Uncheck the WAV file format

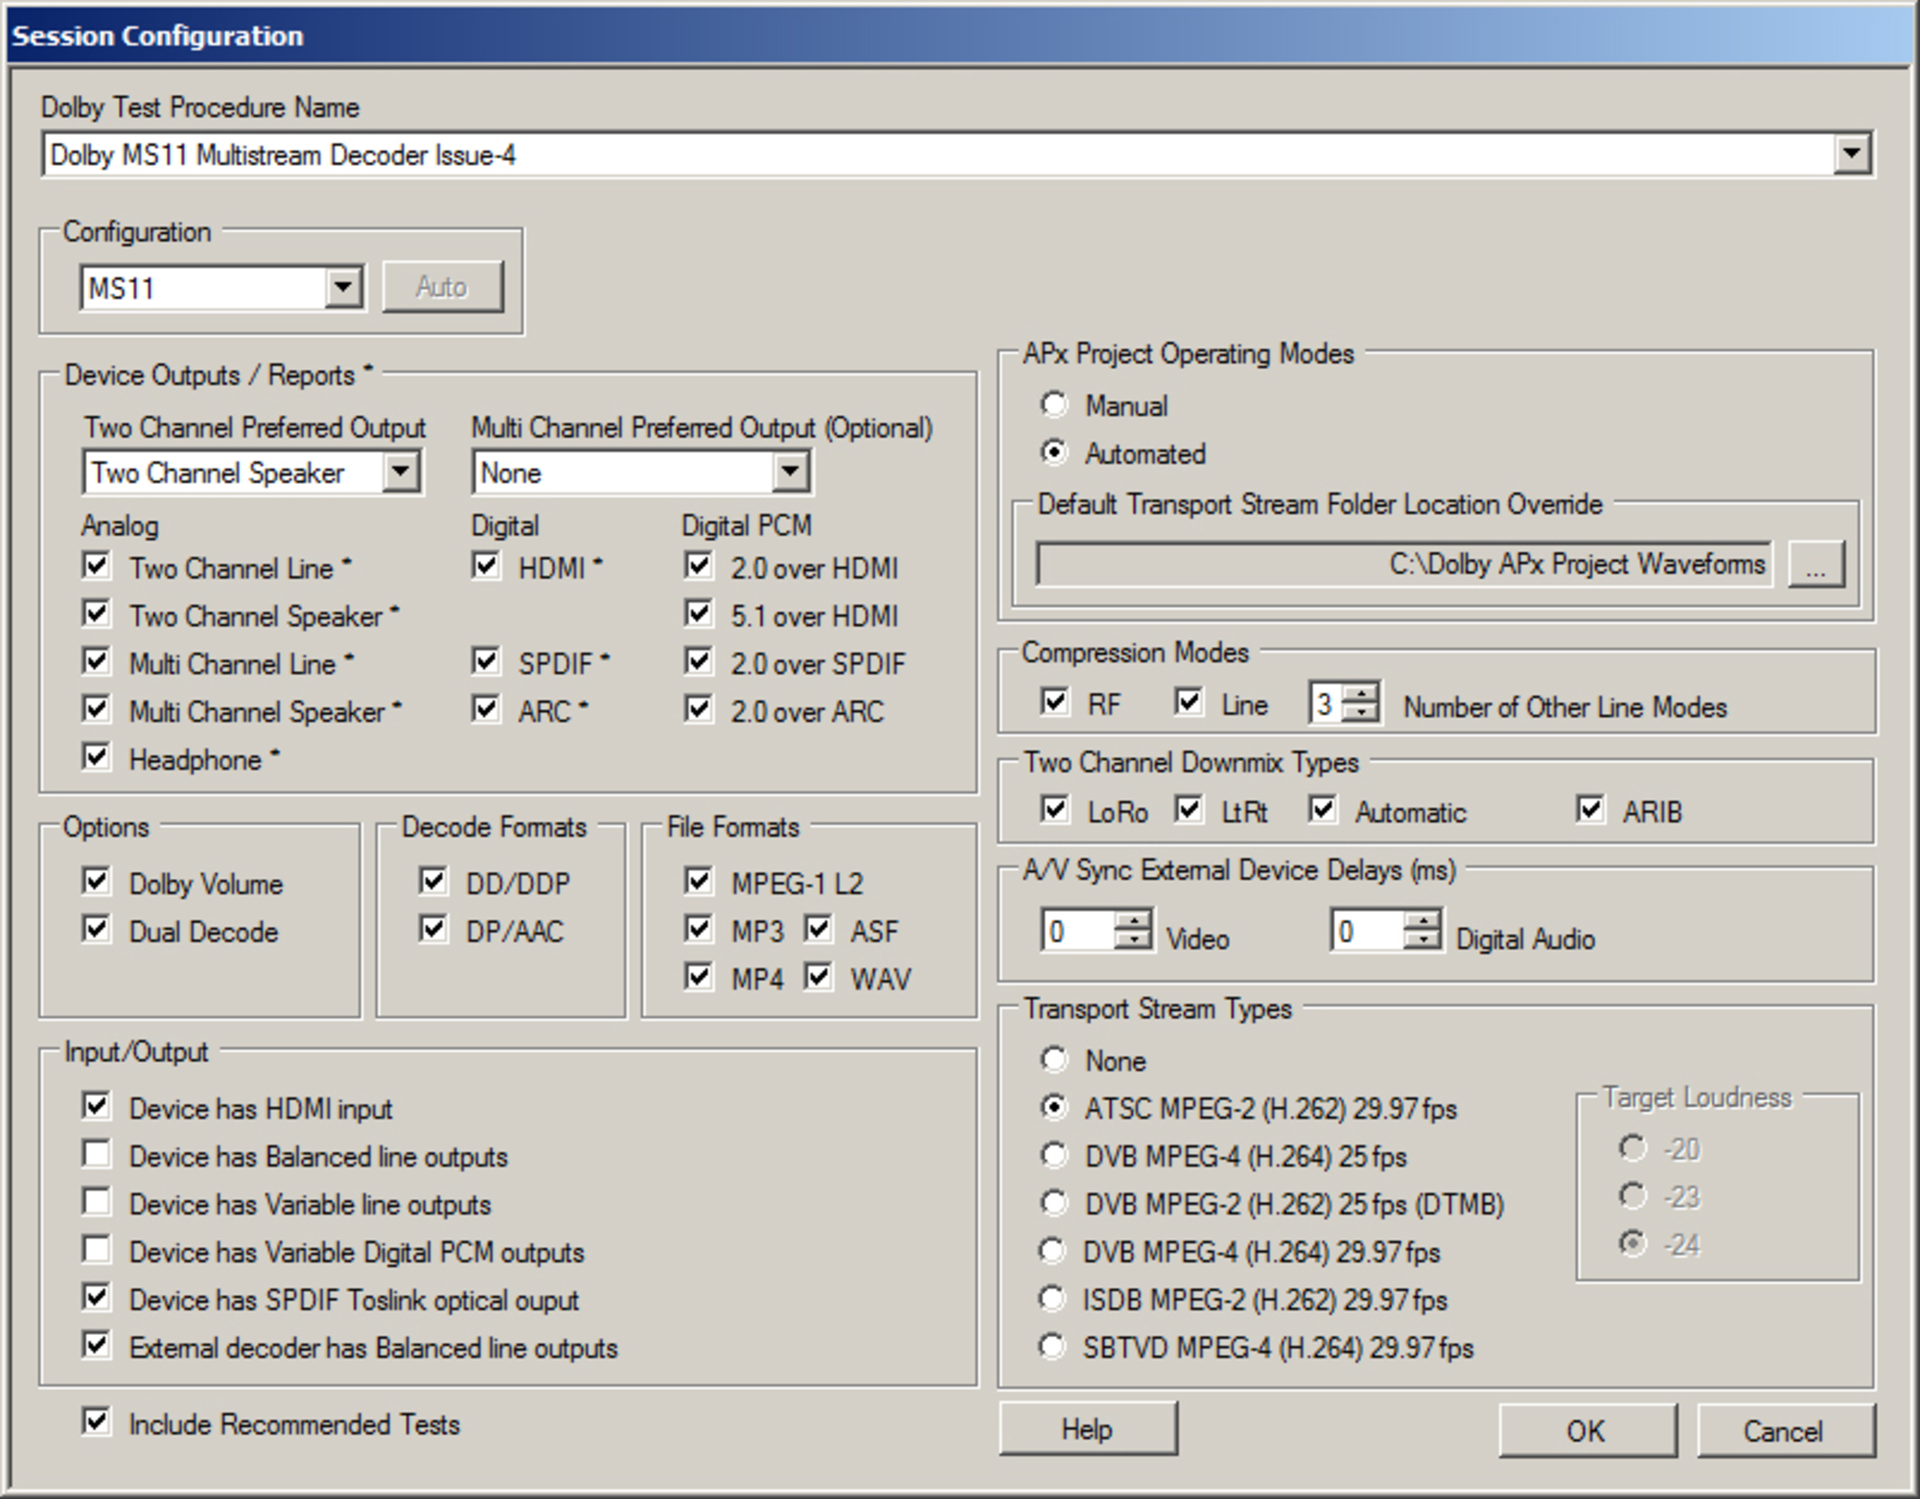point(818,977)
